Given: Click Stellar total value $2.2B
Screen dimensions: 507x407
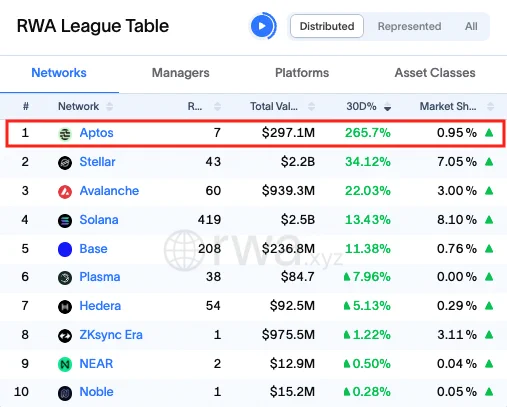Looking at the screenshot, I should pos(298,162).
